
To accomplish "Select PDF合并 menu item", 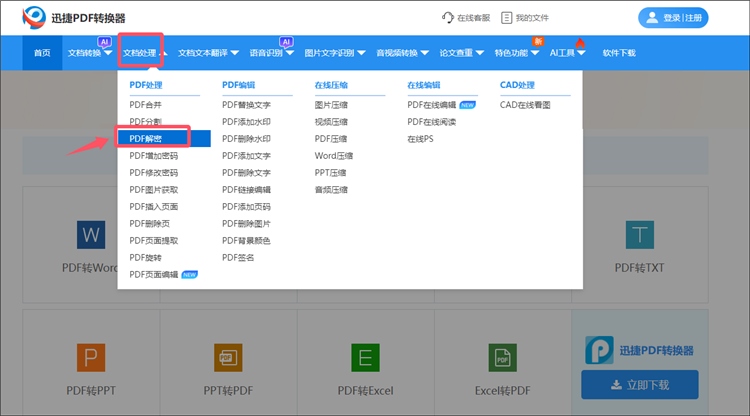I will (145, 105).
